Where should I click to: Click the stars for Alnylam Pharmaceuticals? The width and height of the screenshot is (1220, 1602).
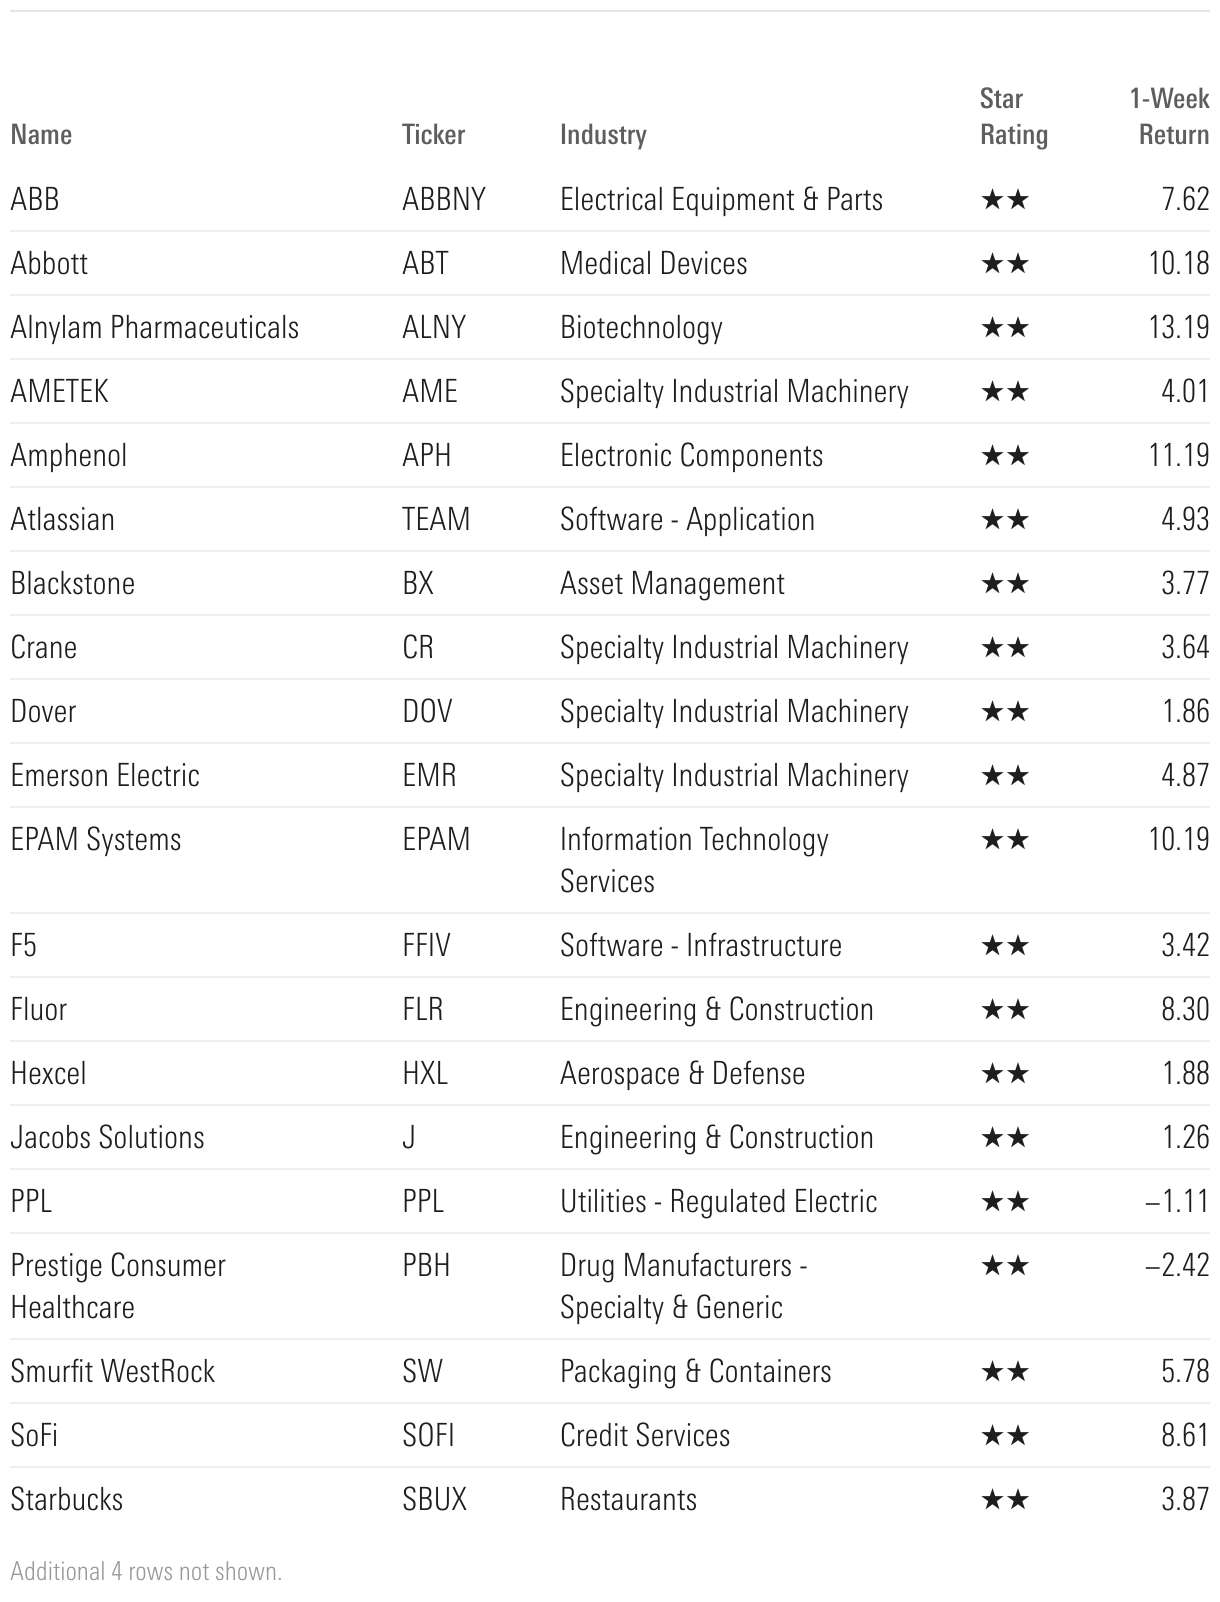pos(1005,328)
